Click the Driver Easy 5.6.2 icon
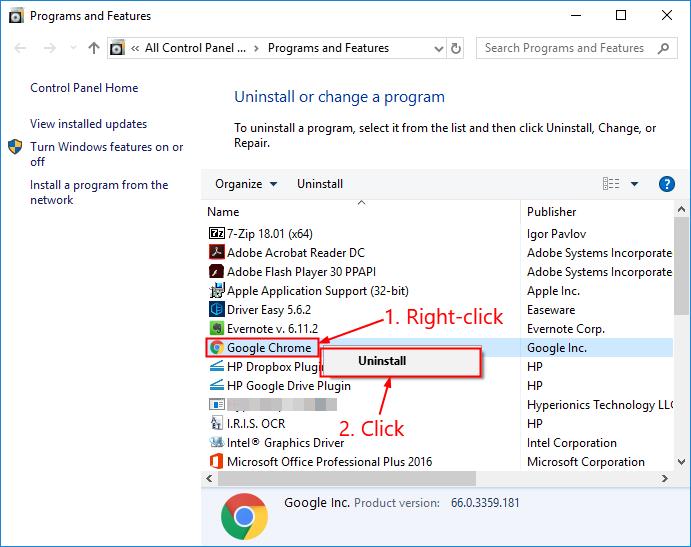The width and height of the screenshot is (691, 547). click(216, 309)
